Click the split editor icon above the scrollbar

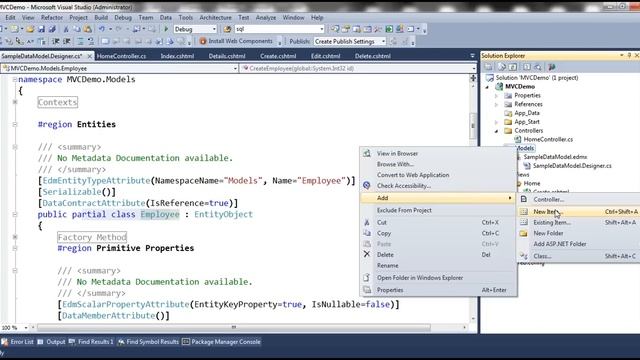click(473, 78)
